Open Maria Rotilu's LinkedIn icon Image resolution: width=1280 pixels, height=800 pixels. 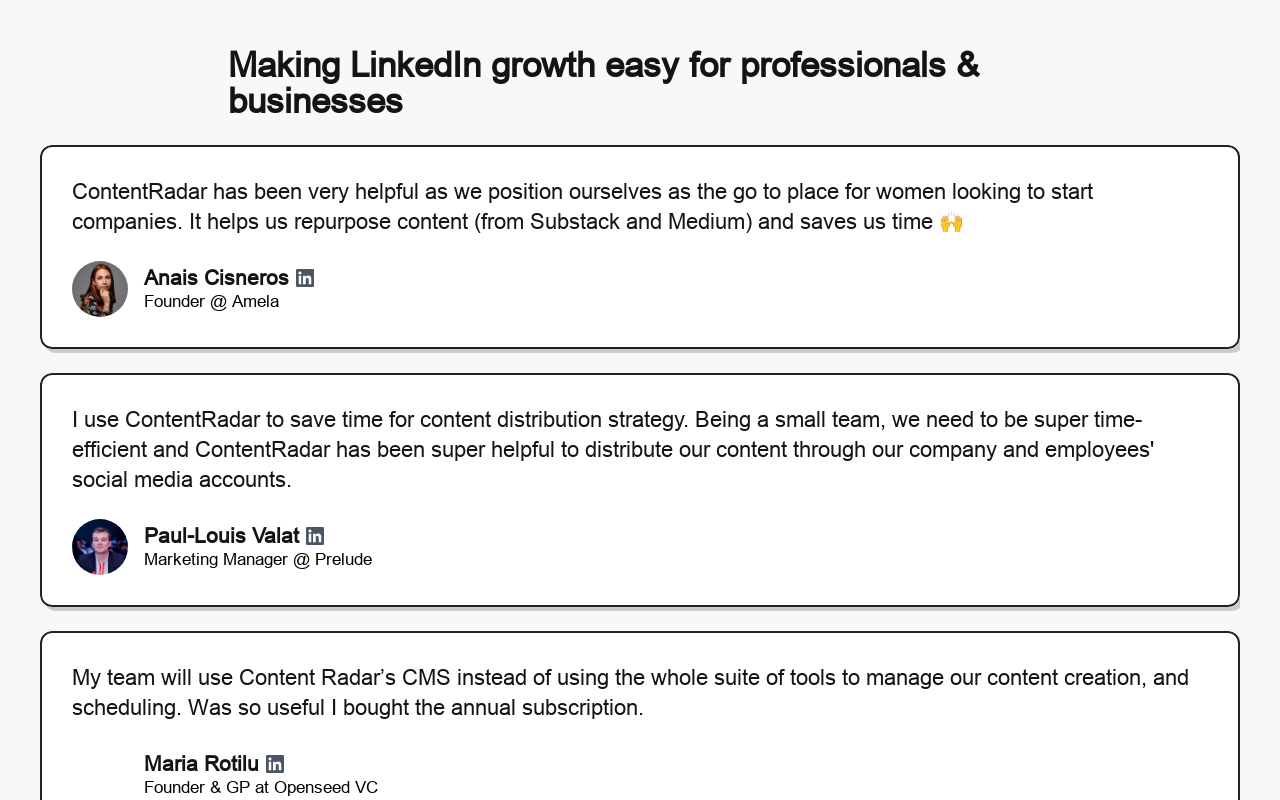click(275, 764)
